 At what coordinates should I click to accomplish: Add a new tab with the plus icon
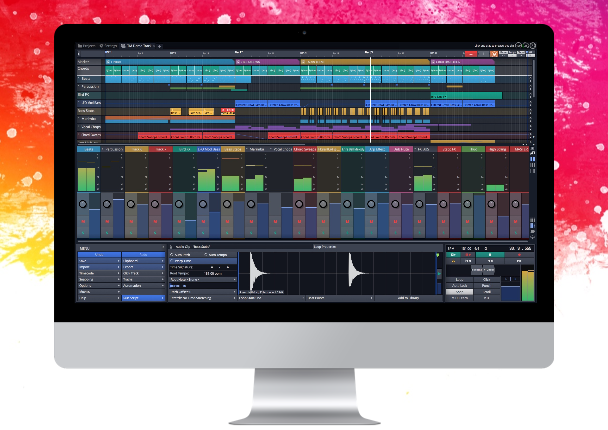click(x=159, y=46)
